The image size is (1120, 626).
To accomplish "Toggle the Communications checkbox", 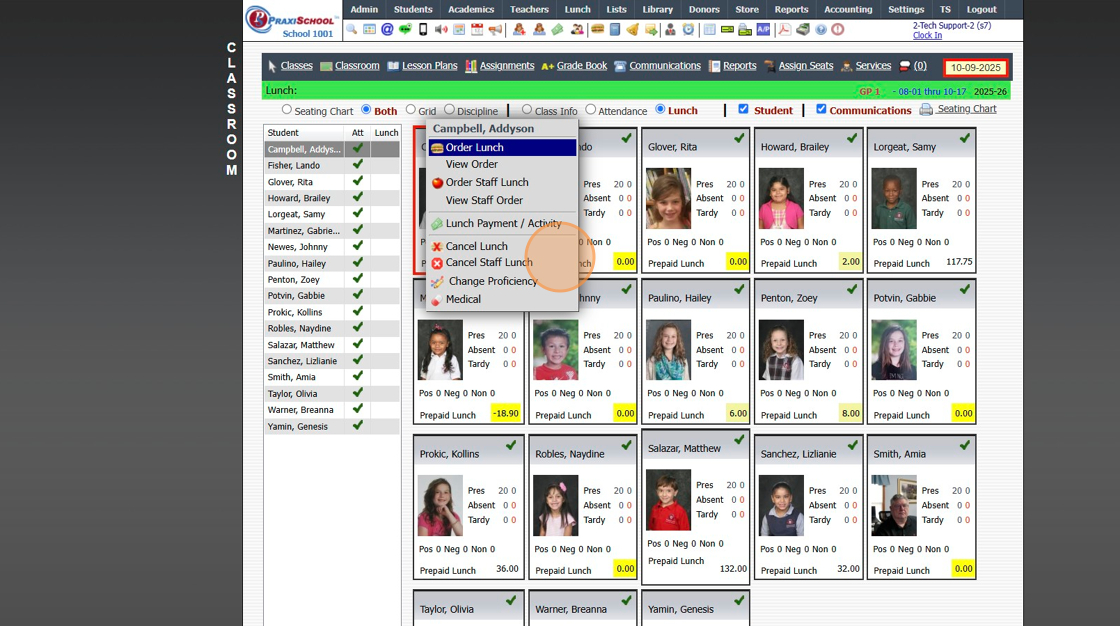I will coord(821,109).
